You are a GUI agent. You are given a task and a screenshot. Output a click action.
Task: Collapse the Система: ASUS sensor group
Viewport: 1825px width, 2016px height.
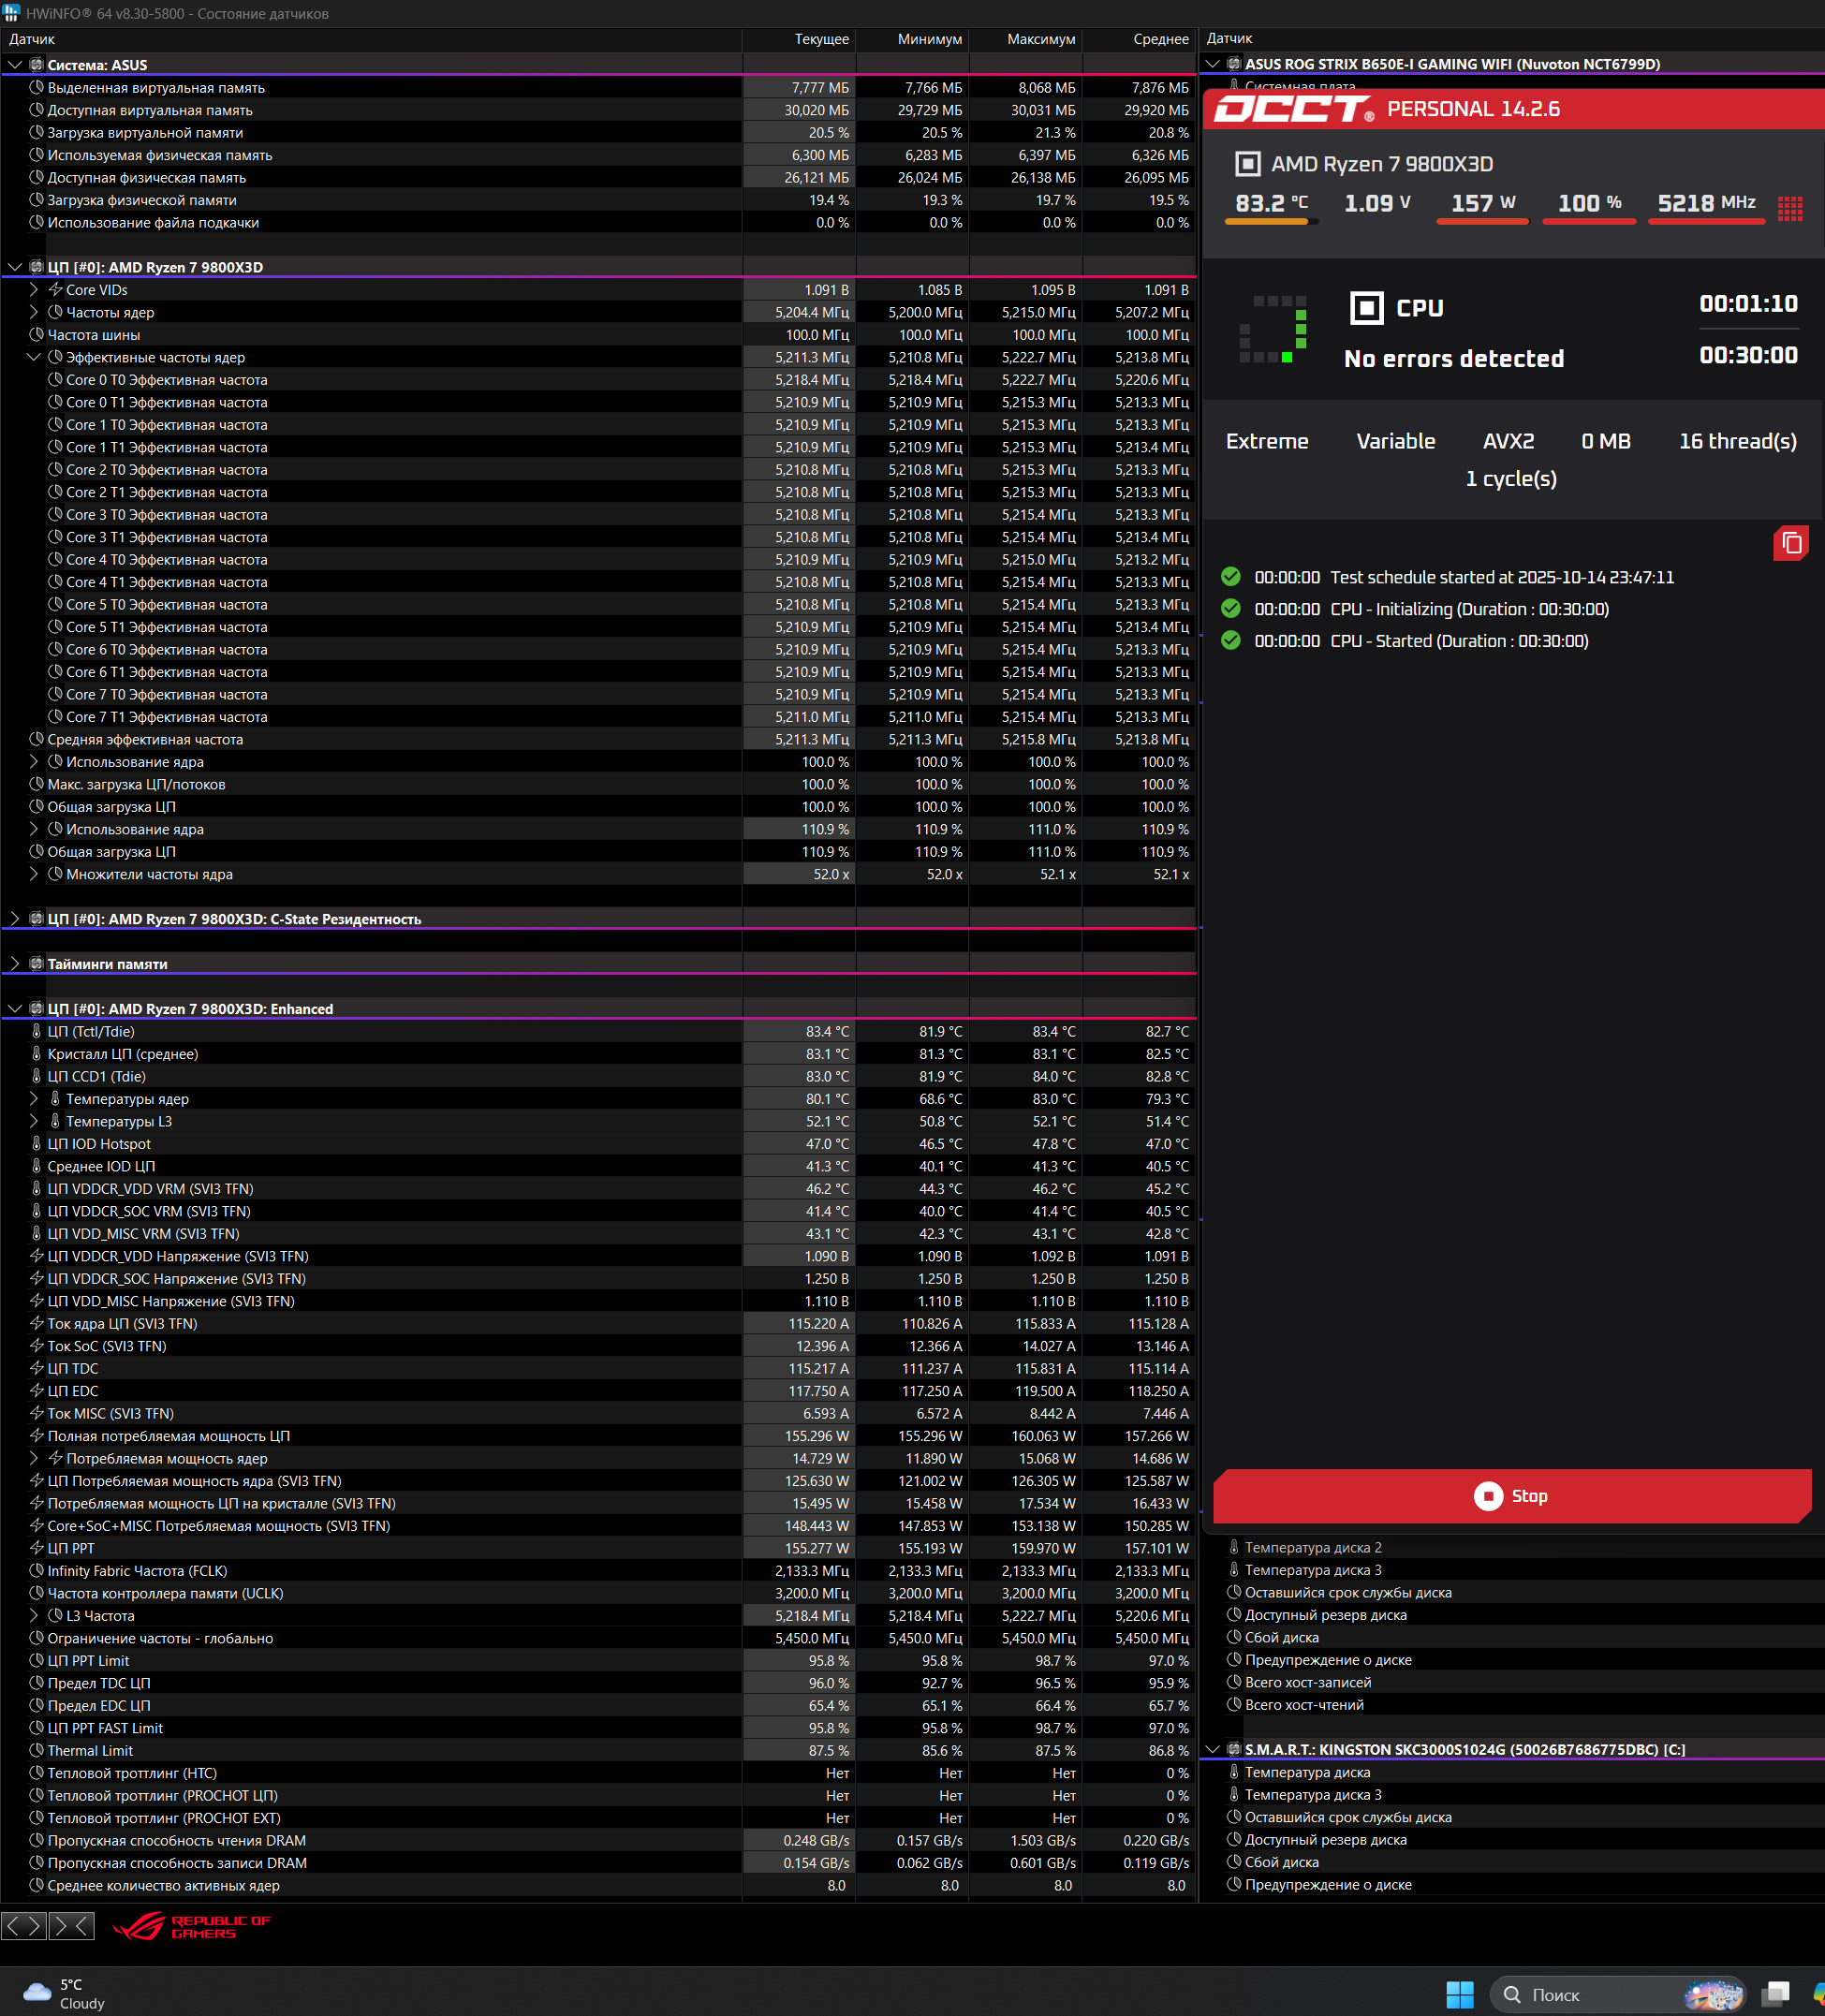point(15,65)
